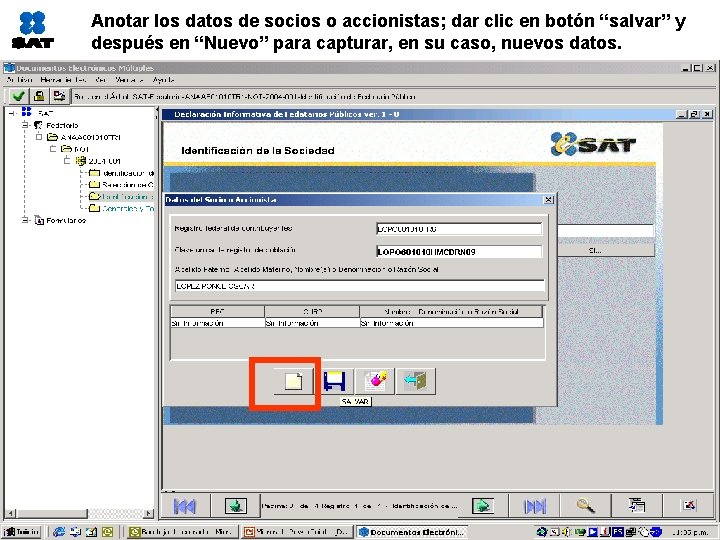The width and height of the screenshot is (720, 540).
Task: Open the Archivo menu
Action: pos(19,80)
